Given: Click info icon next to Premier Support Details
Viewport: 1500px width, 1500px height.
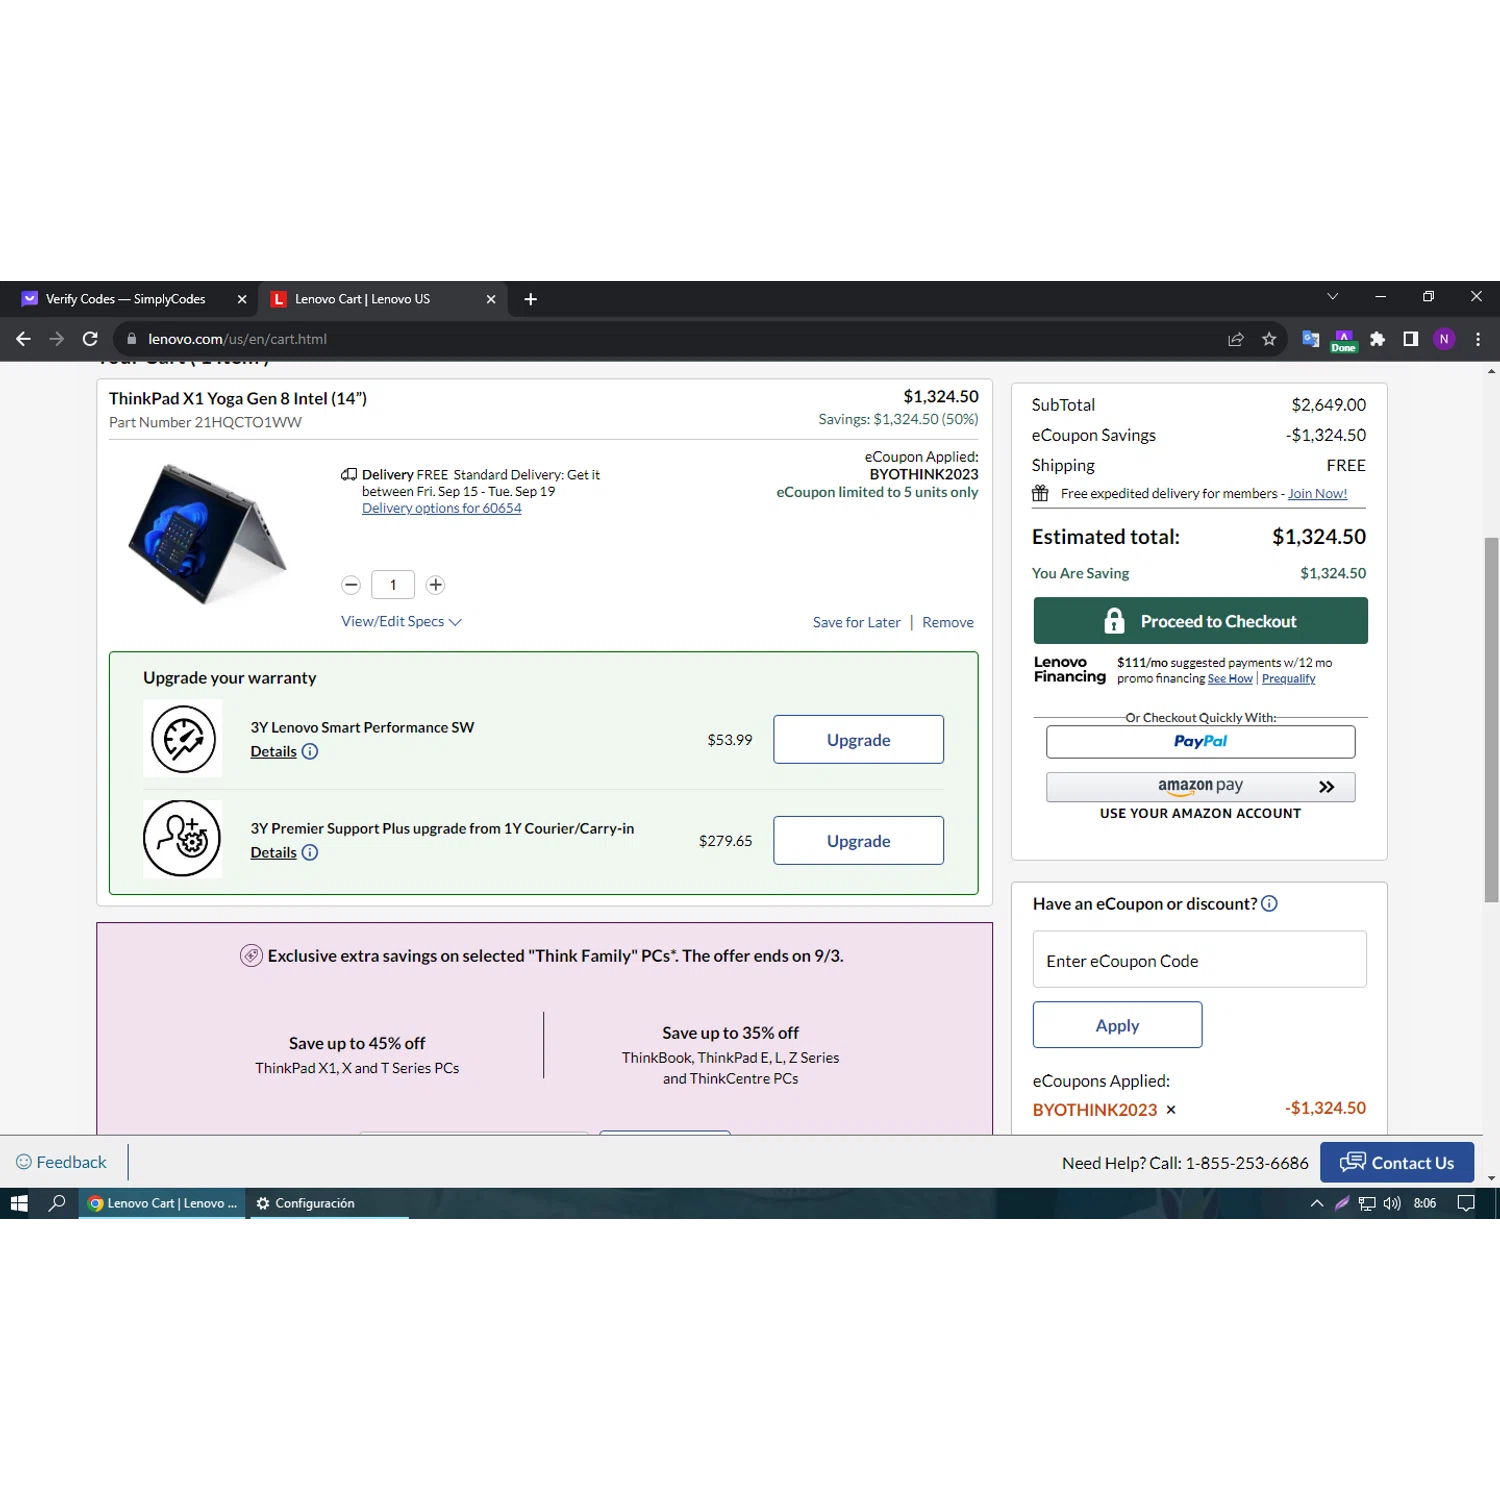Looking at the screenshot, I should [x=310, y=852].
